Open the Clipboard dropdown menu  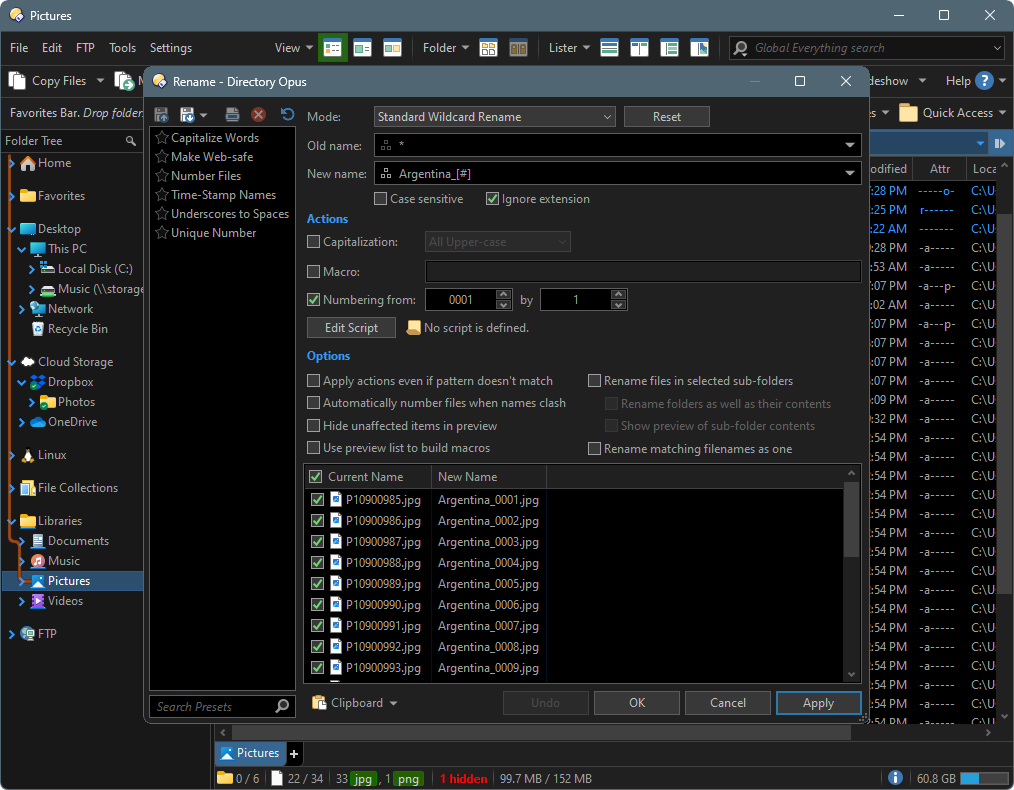[x=355, y=703]
